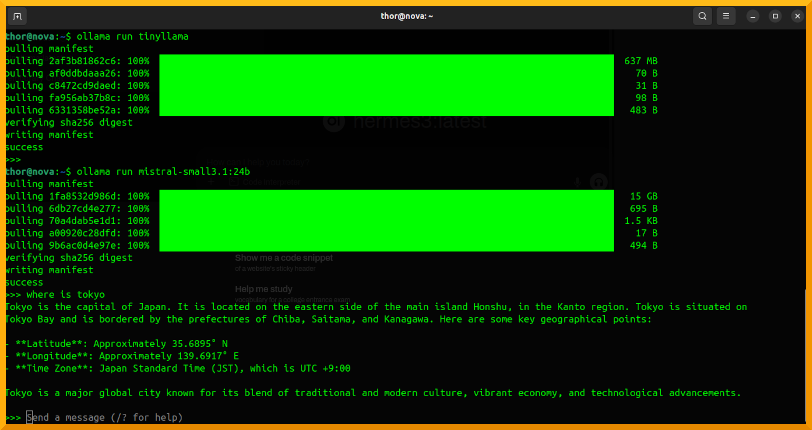The image size is (812, 430).
Task: Open the hamburger main menu
Action: [x=727, y=16]
